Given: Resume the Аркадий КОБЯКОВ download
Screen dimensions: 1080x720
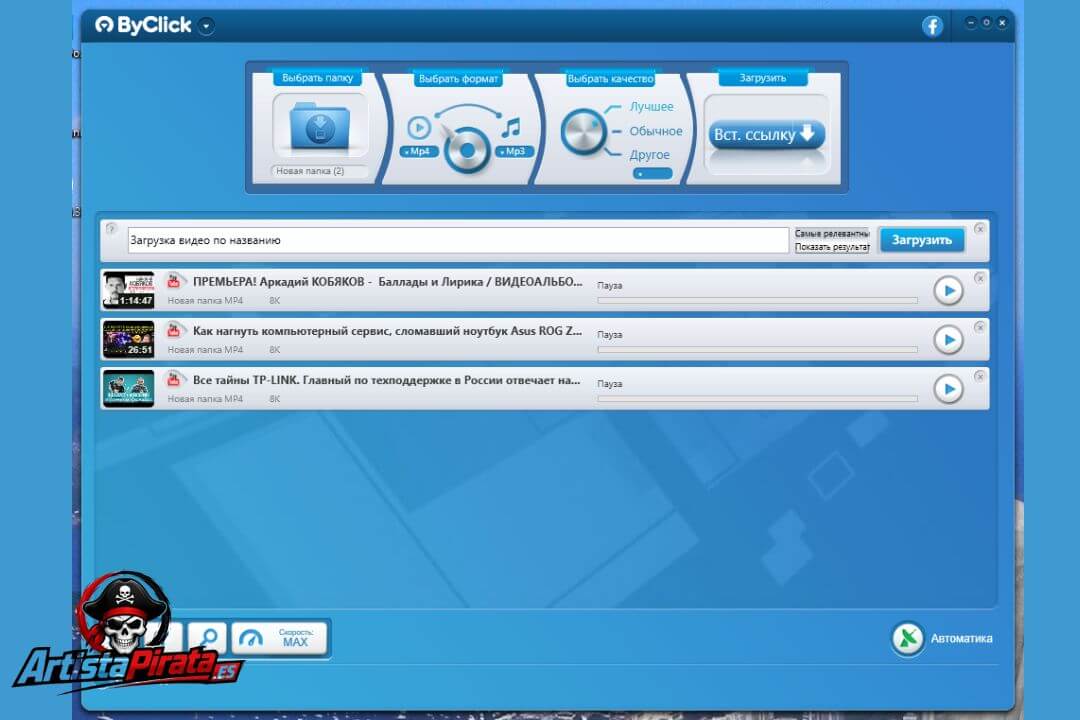Looking at the screenshot, I should point(948,291).
